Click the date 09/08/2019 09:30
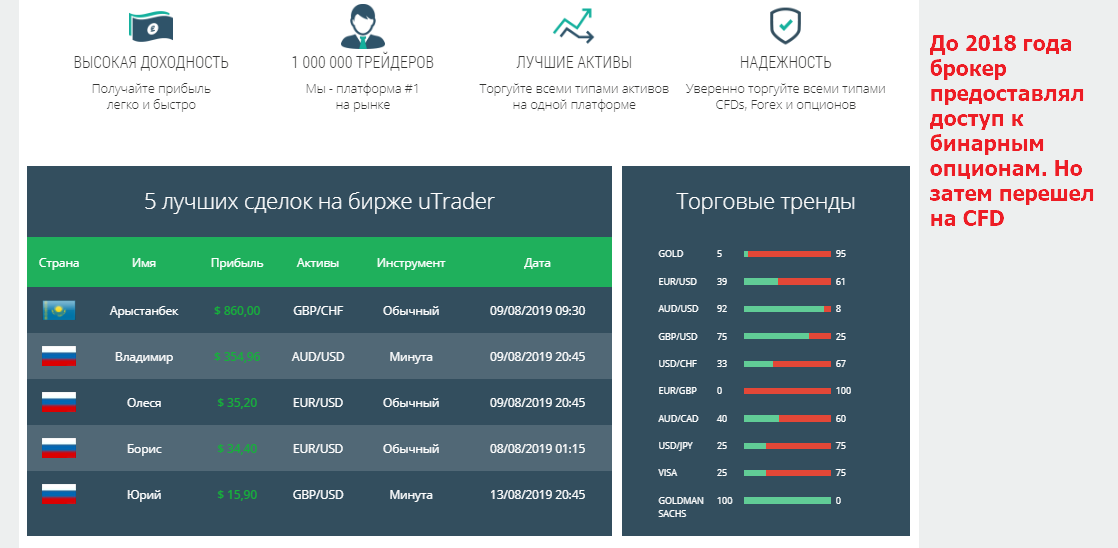 pyautogui.click(x=538, y=311)
